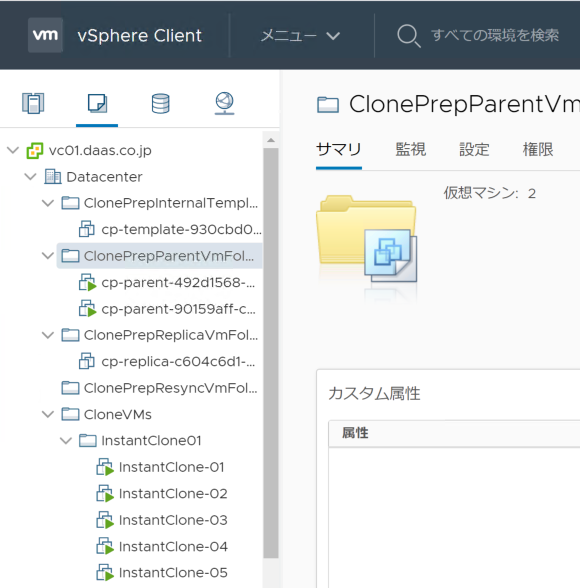
Task: Select the cp-parent-90159aff tree row
Action: pyautogui.click(x=178, y=309)
